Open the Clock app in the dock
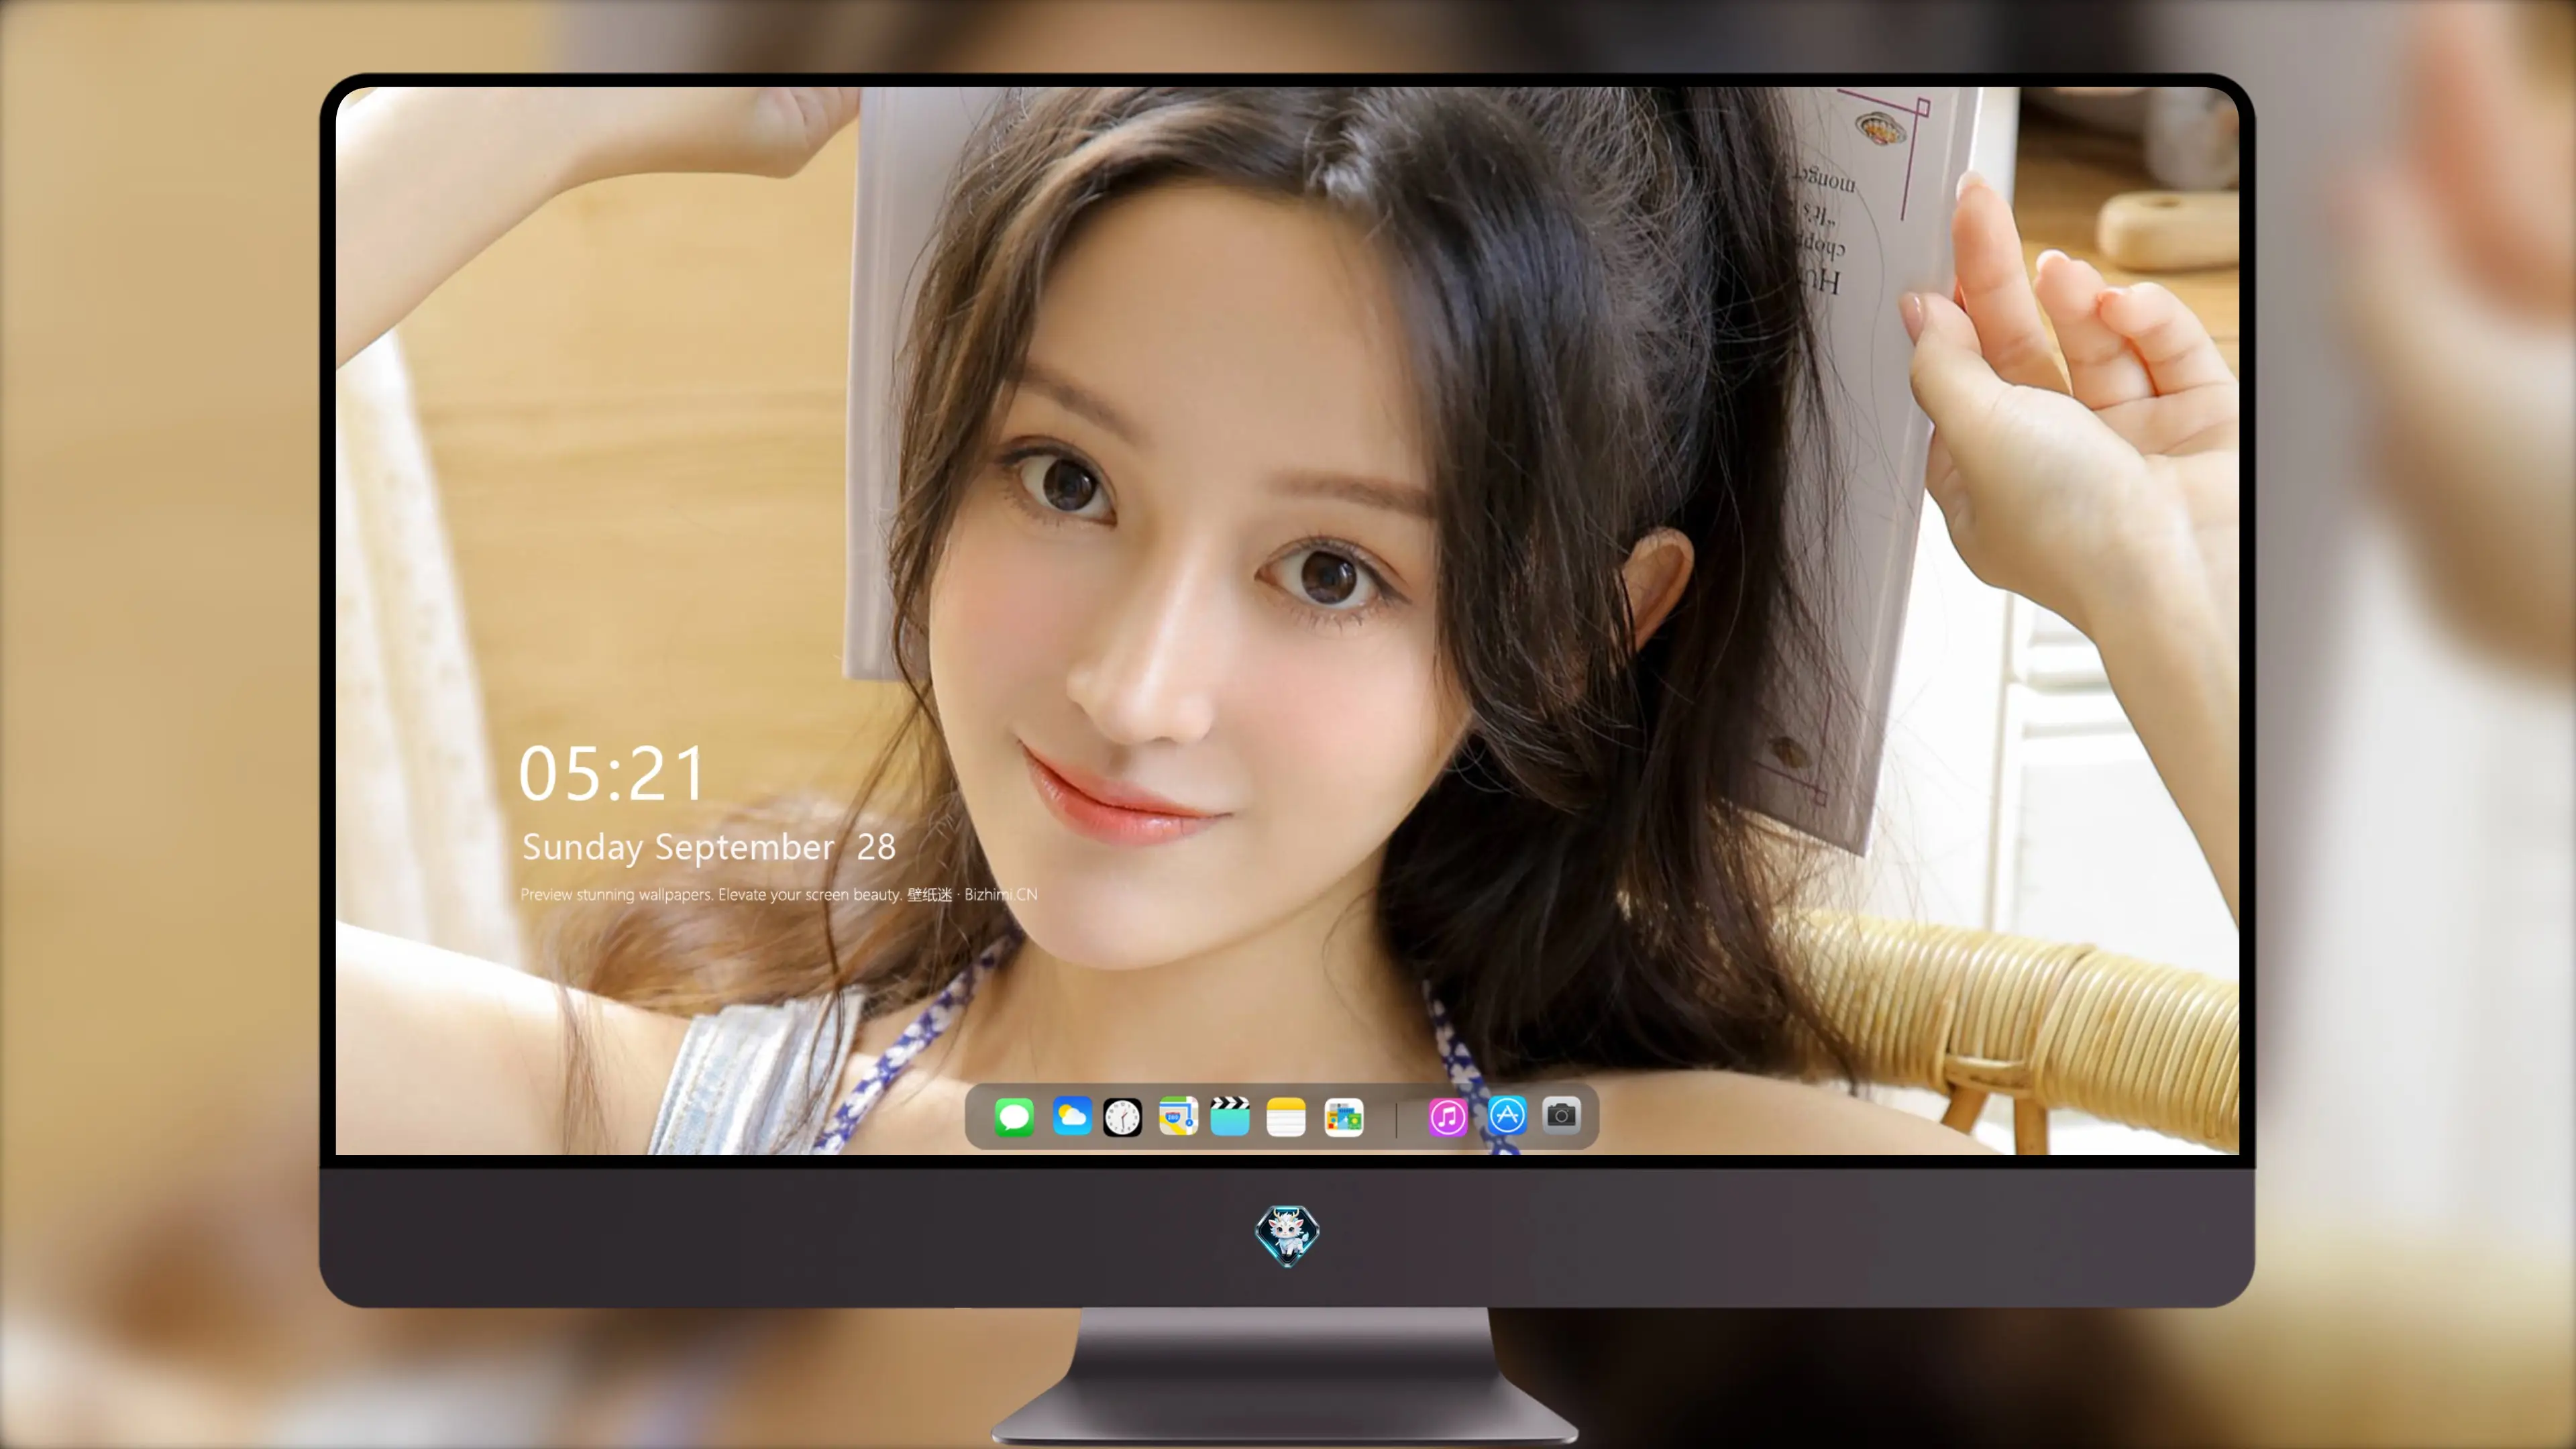 1122,1117
